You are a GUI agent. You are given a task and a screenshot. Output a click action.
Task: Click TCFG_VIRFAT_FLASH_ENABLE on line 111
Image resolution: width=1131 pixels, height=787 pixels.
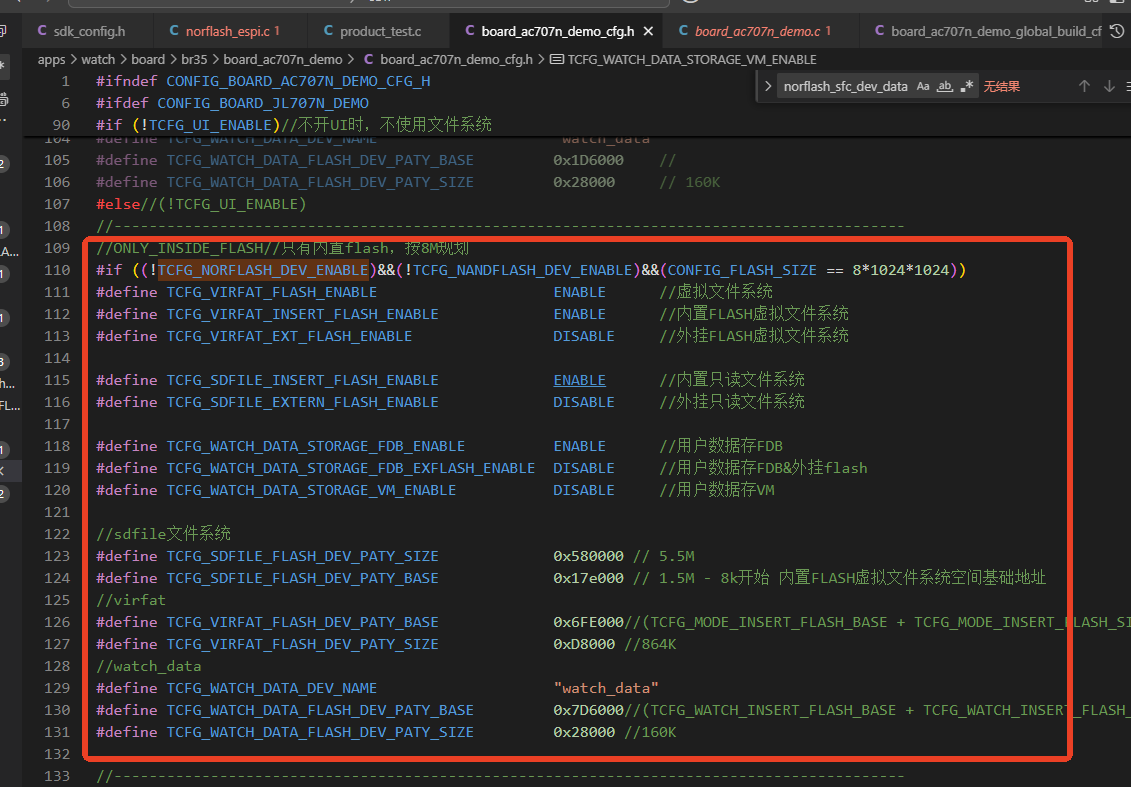(x=272, y=292)
